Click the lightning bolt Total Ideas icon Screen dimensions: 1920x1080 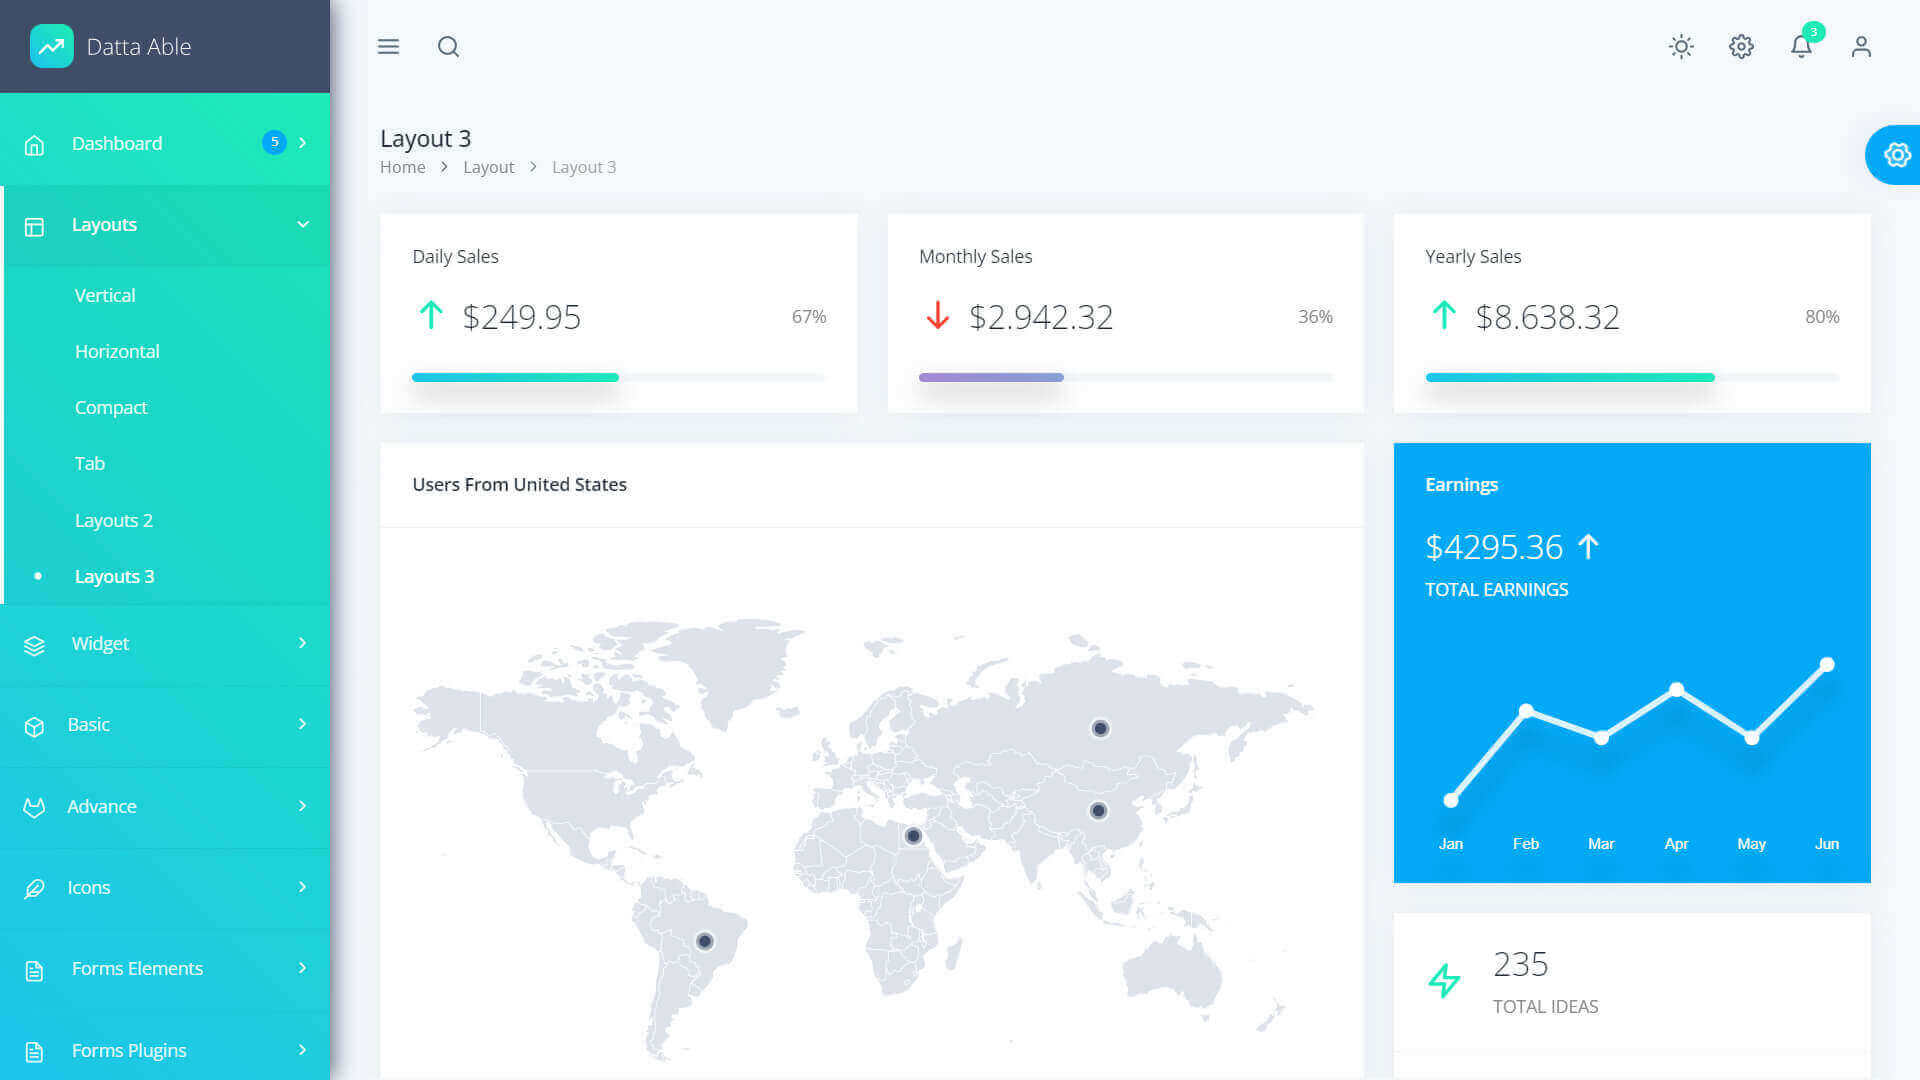tap(1444, 980)
